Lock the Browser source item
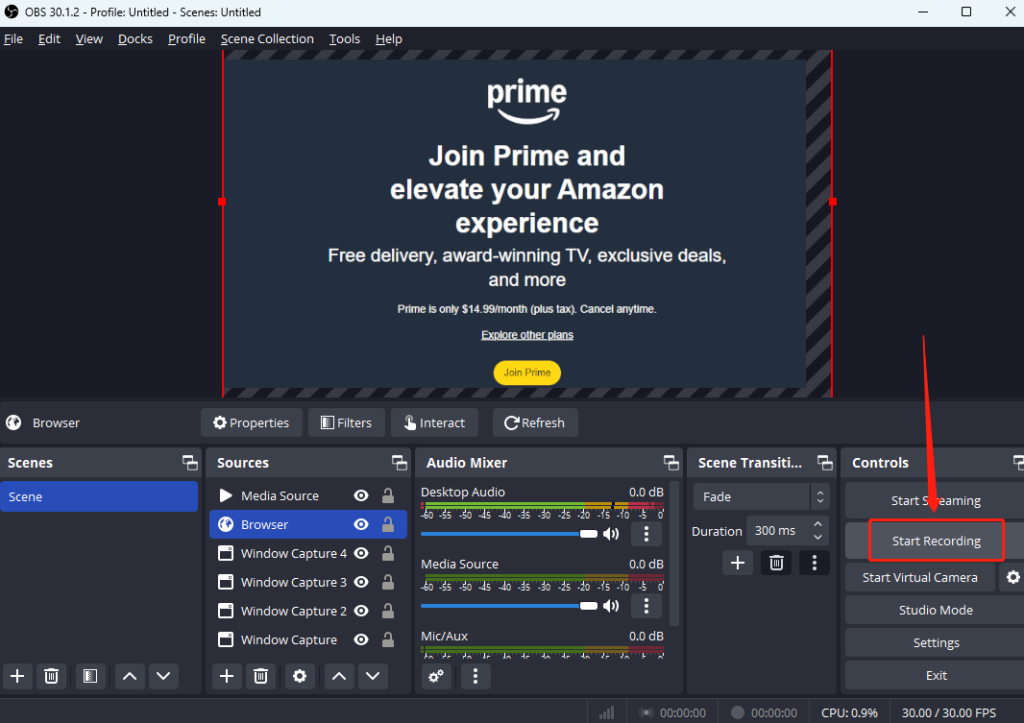 388,524
